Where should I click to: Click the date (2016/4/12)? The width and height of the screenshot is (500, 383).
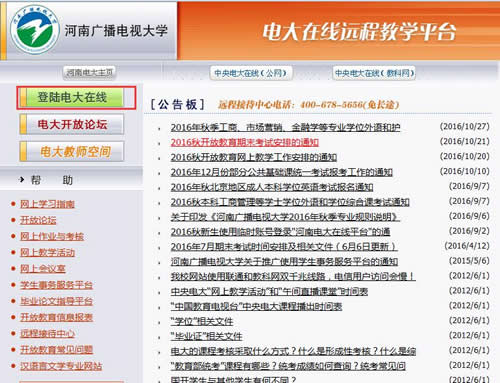(x=467, y=246)
